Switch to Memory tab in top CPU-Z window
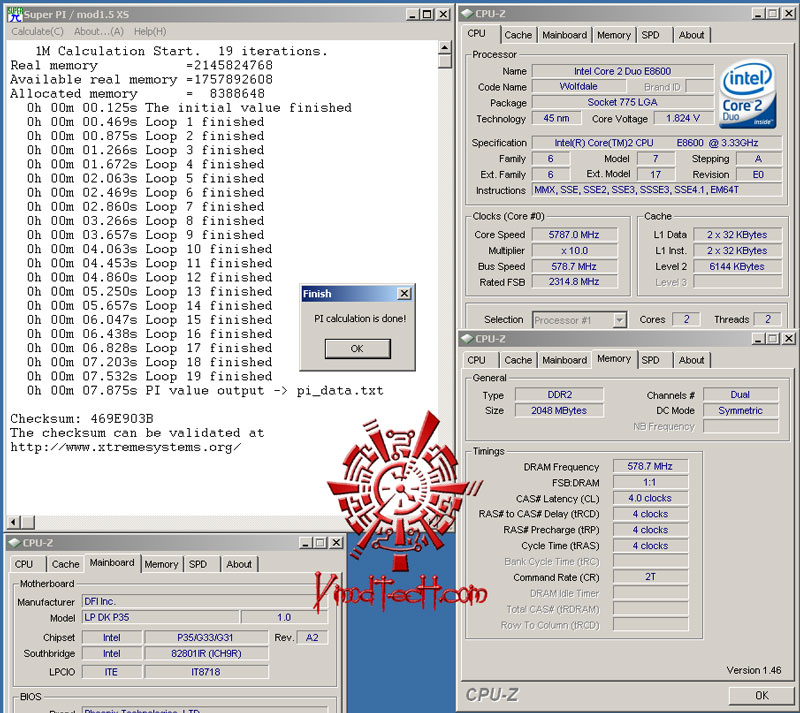Screen dimensions: 800x713 tap(614, 35)
